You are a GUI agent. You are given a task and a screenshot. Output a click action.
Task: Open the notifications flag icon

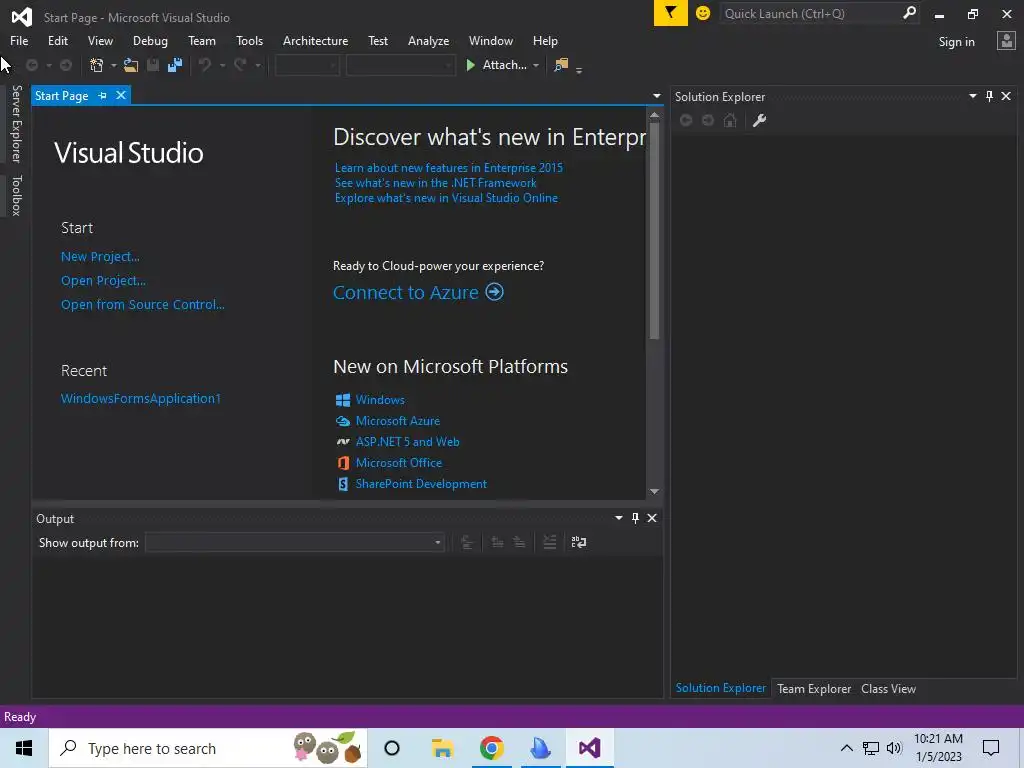[x=670, y=13]
